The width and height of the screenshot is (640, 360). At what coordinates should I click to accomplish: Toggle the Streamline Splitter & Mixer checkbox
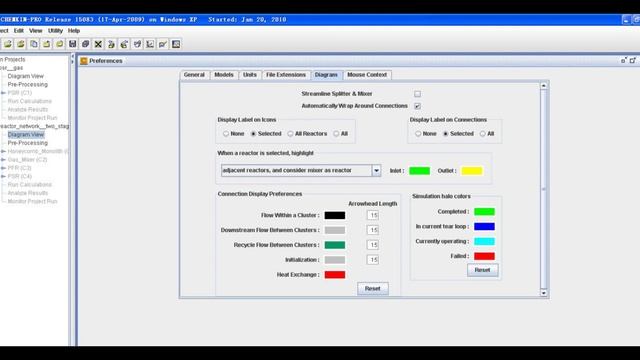click(x=417, y=94)
